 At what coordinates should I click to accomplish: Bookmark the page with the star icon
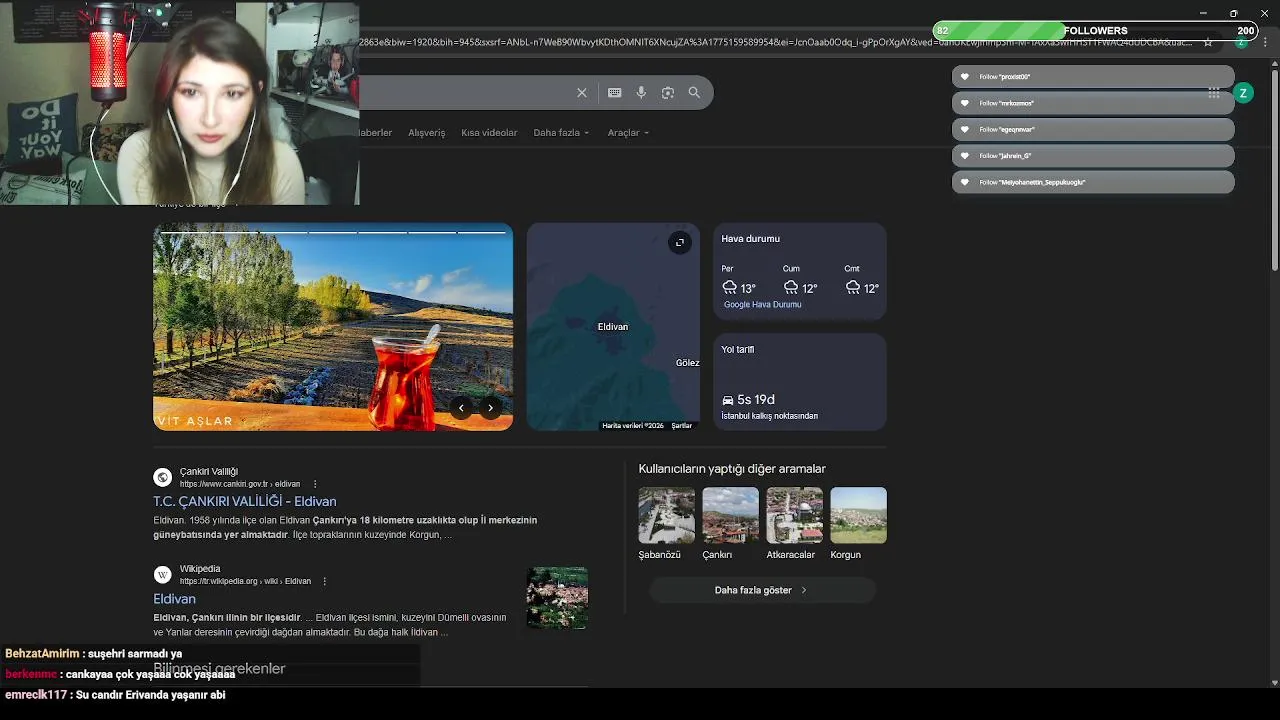point(1208,42)
